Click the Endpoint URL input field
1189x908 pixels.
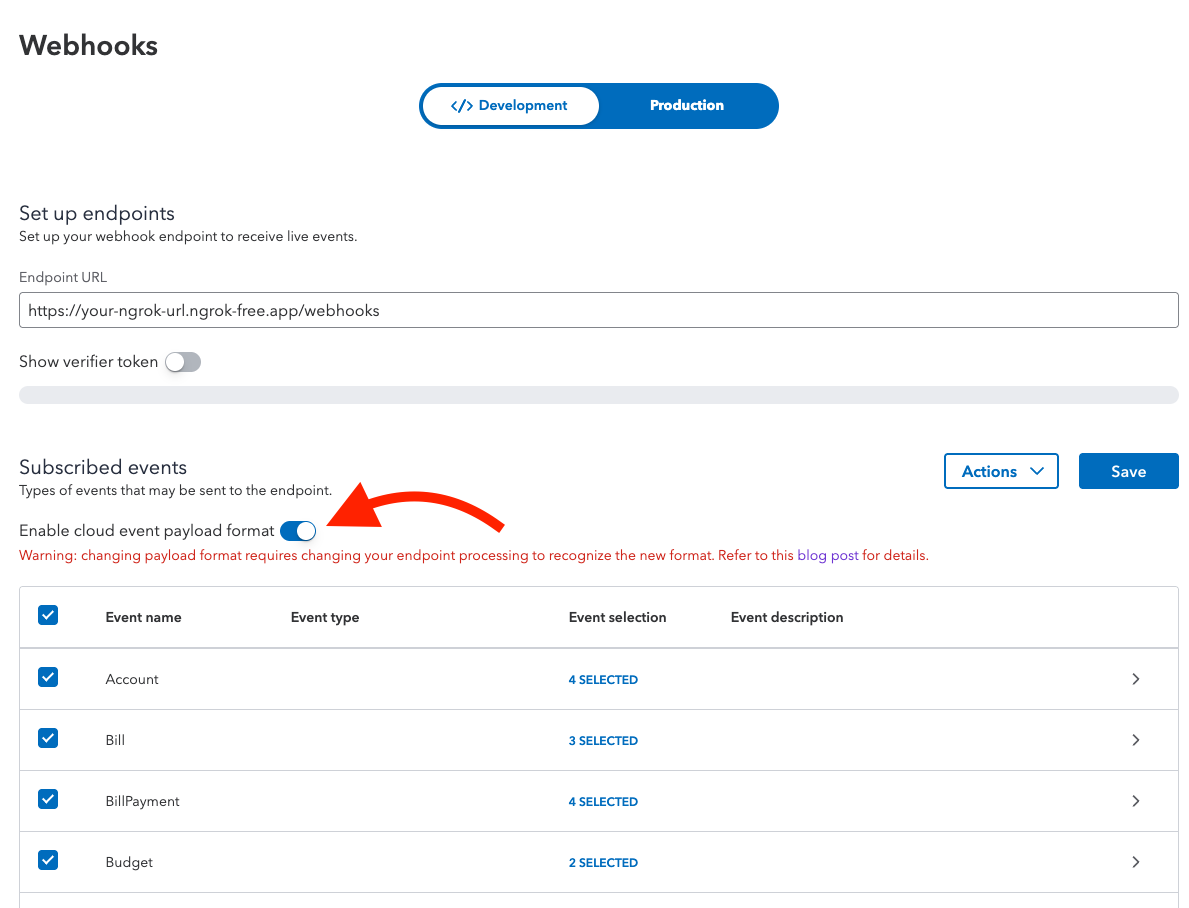pos(598,310)
